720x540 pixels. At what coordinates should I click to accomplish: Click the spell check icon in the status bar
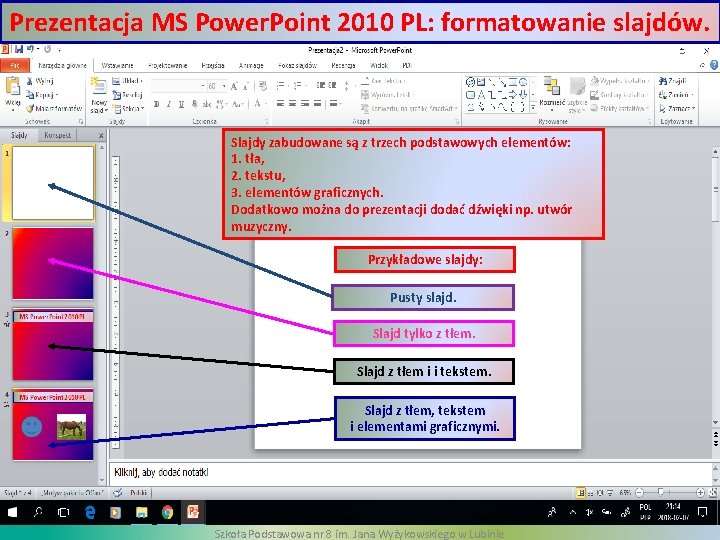[118, 493]
